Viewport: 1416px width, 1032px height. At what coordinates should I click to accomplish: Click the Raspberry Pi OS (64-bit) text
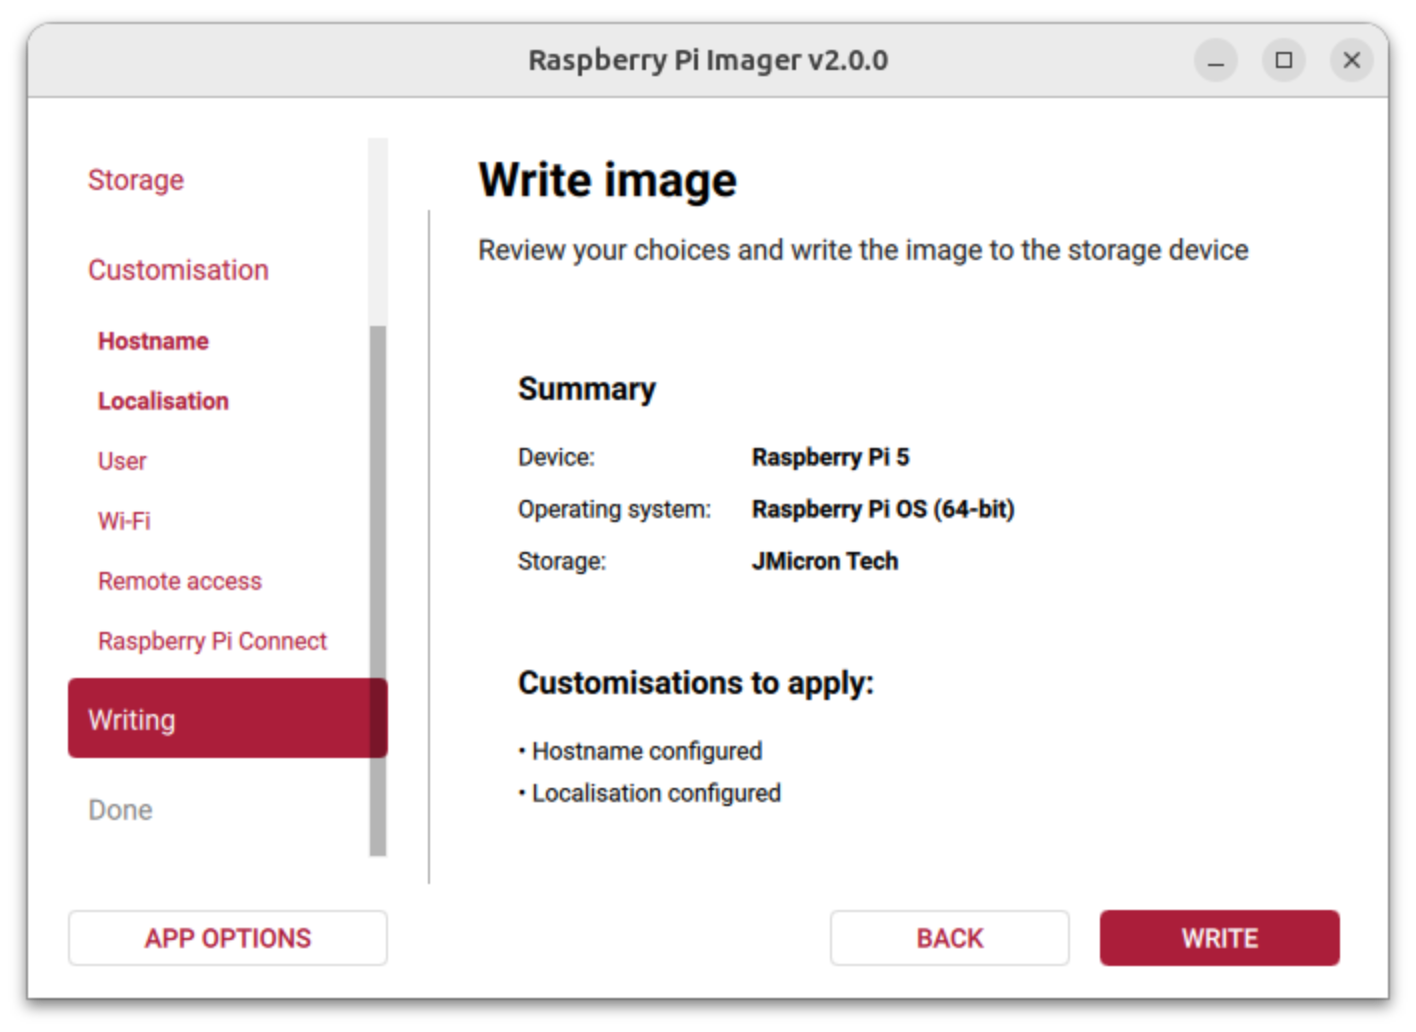[883, 509]
